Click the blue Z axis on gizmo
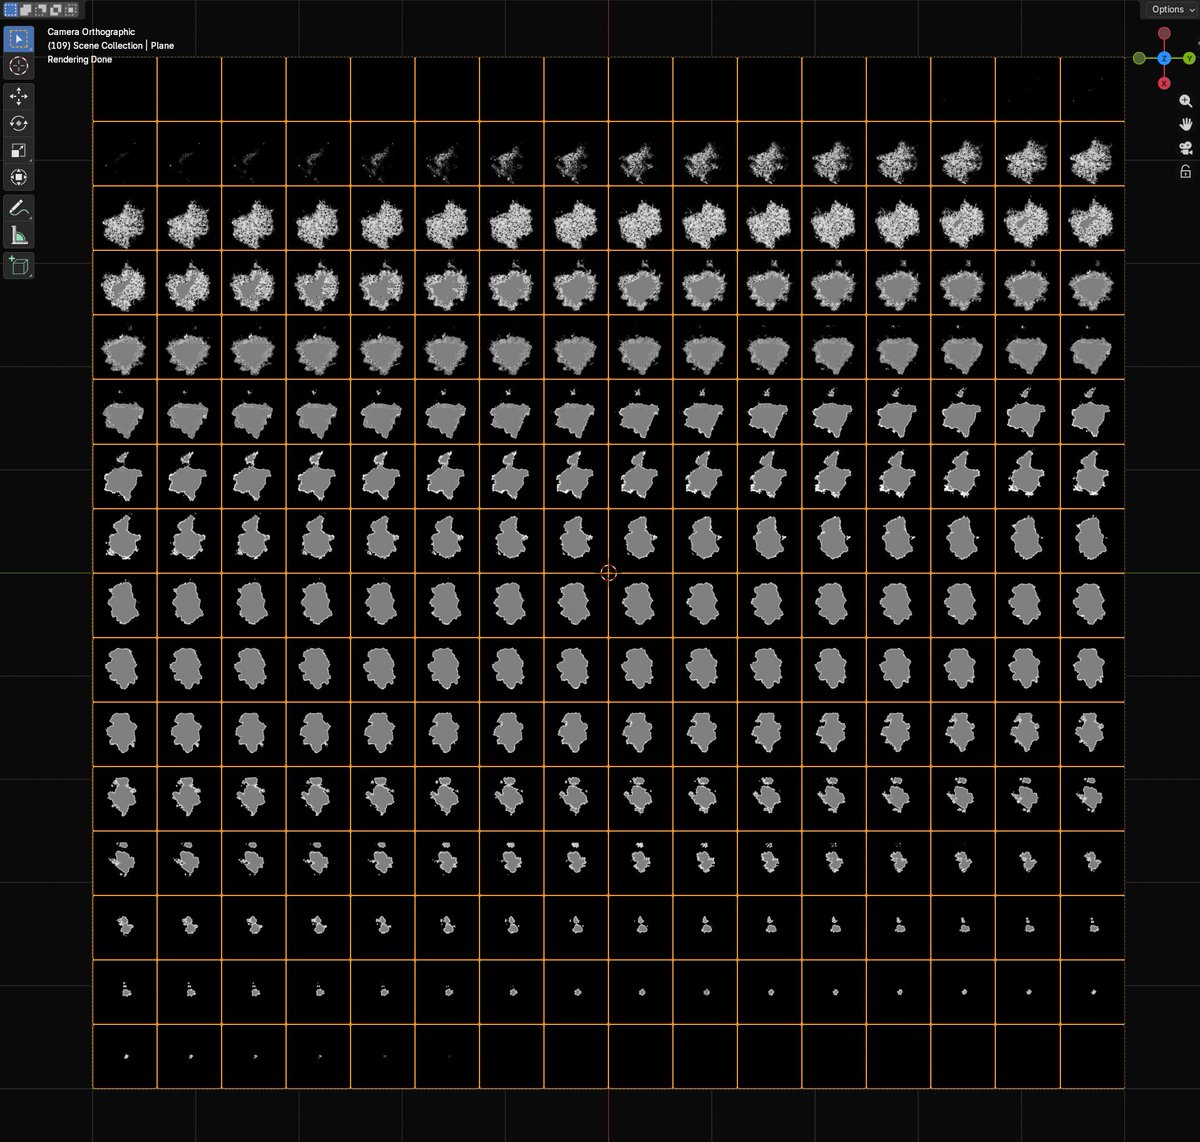 [1164, 59]
